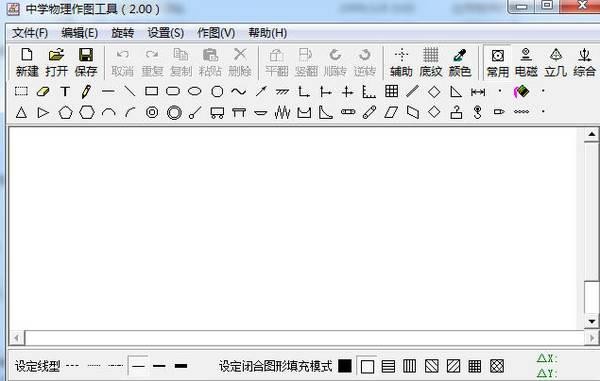Switch to the 综合 toolset tab

(x=584, y=63)
